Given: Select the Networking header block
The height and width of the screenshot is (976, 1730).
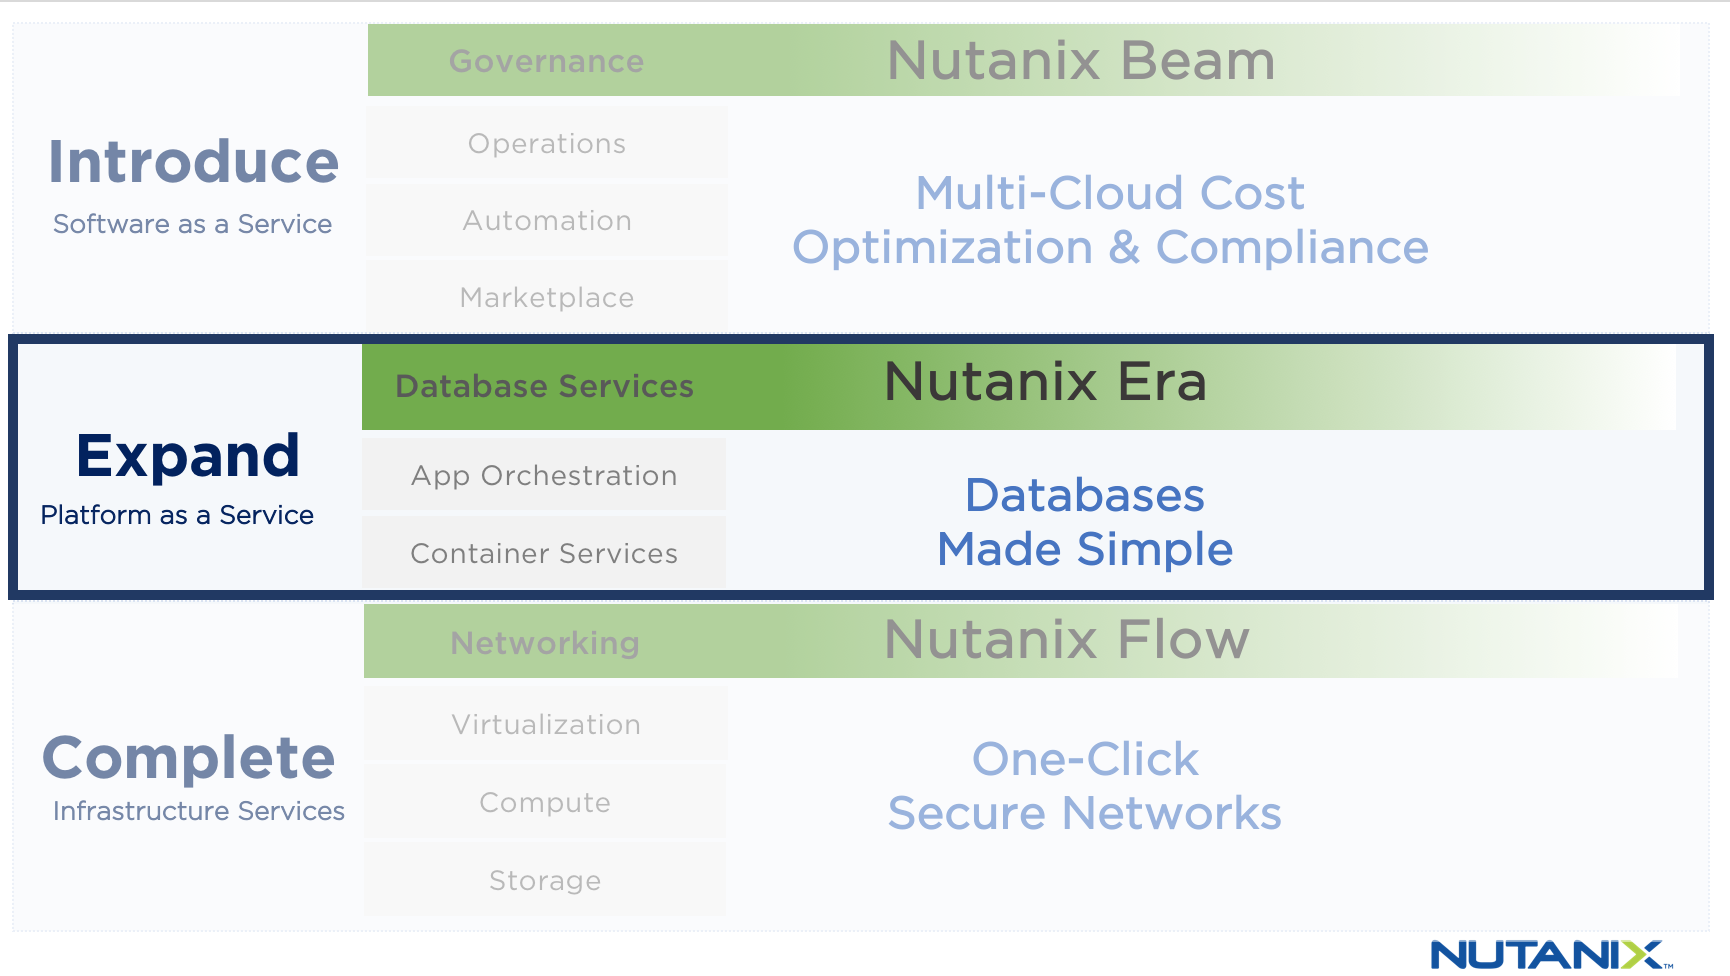Looking at the screenshot, I should coord(544,643).
